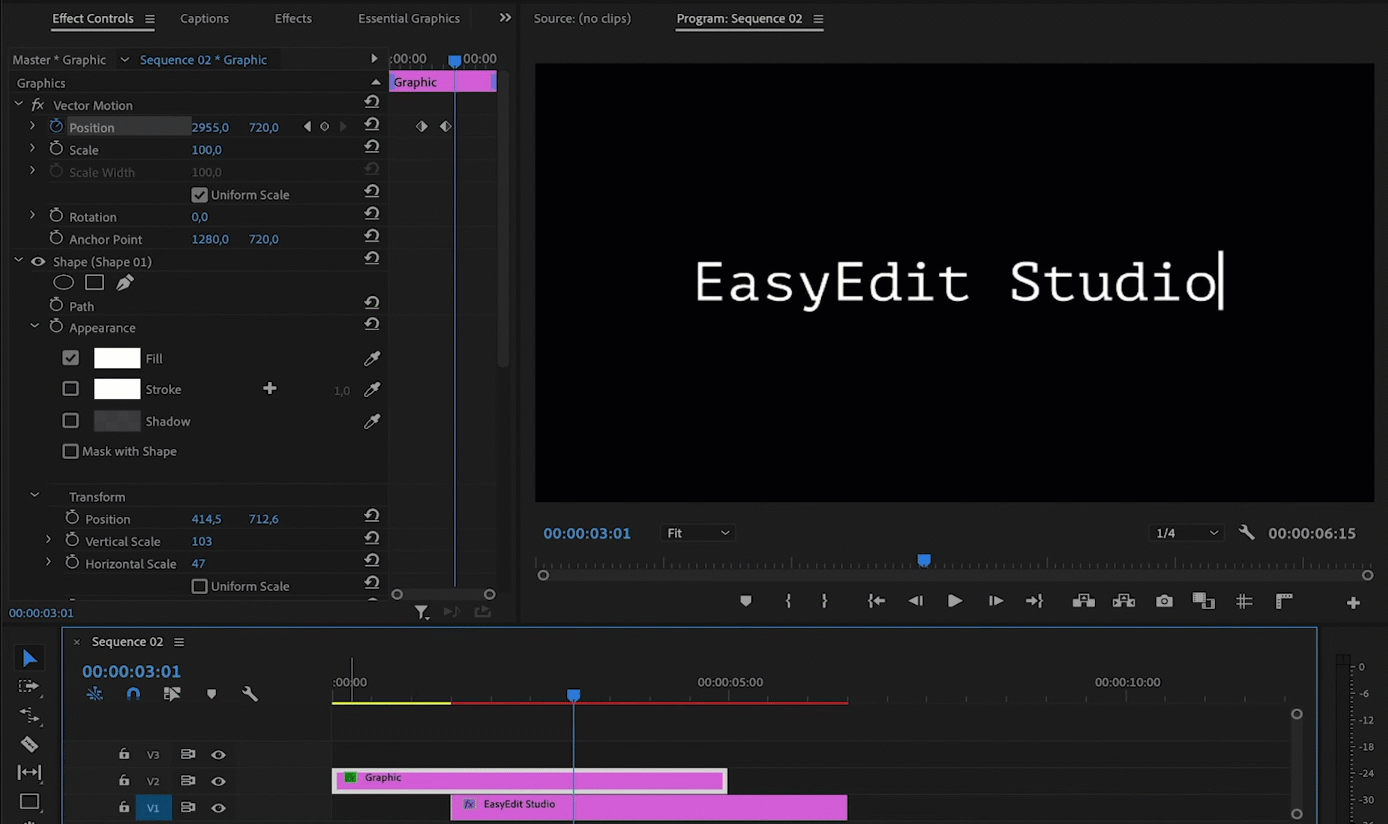Click the white Fill color swatch
The height and width of the screenshot is (824, 1388).
point(117,357)
